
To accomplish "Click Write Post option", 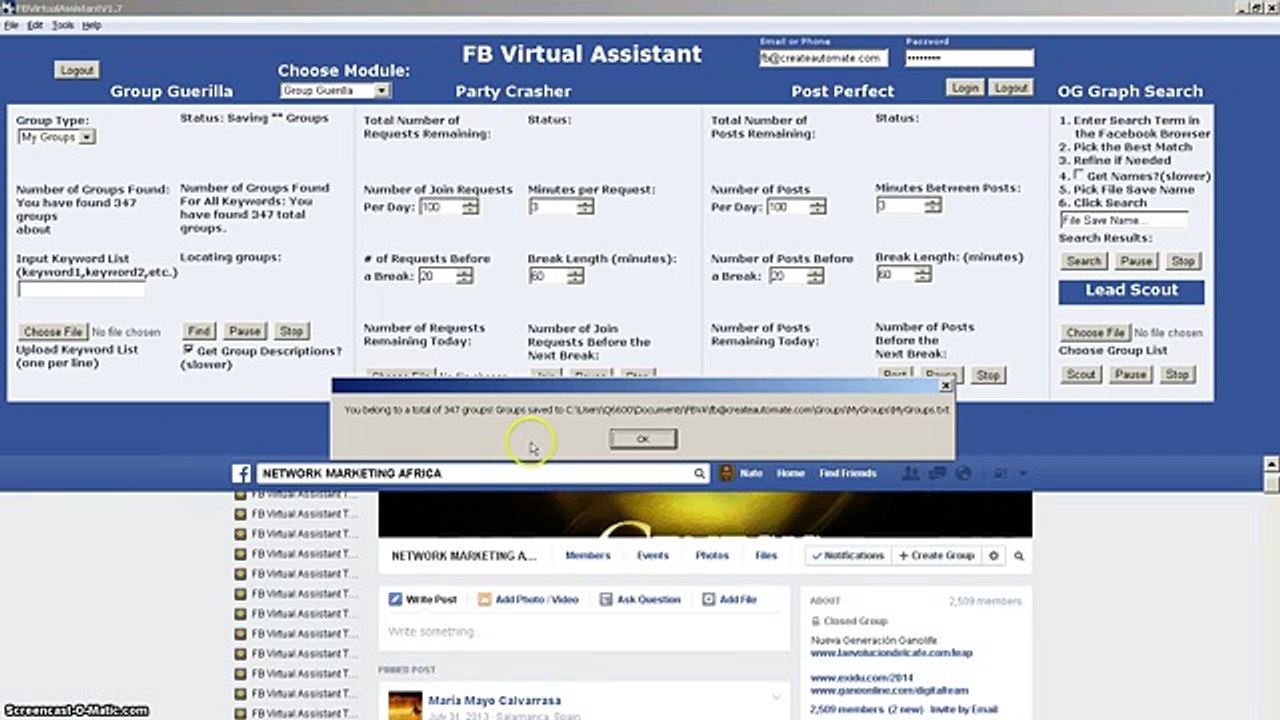I will pyautogui.click(x=423, y=599).
